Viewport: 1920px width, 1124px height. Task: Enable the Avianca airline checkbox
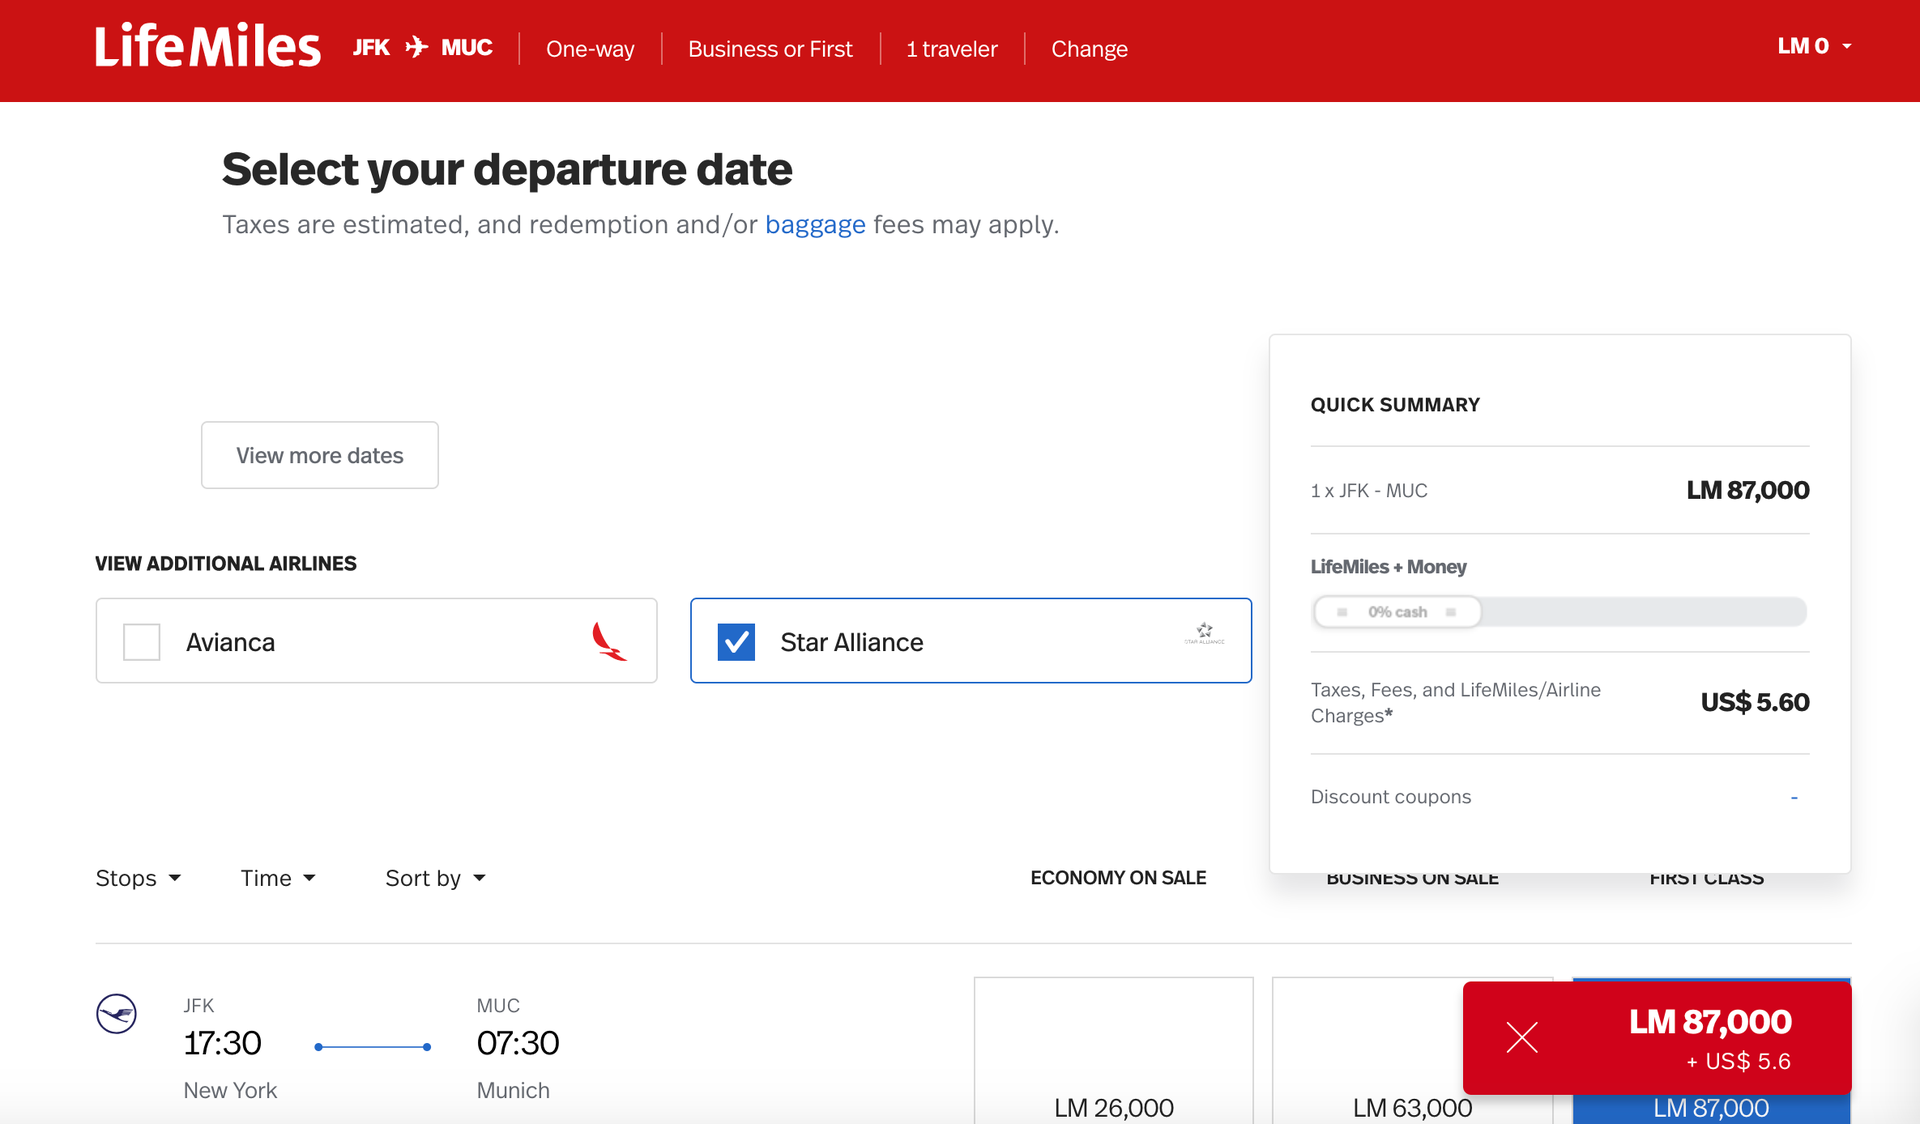coord(141,641)
